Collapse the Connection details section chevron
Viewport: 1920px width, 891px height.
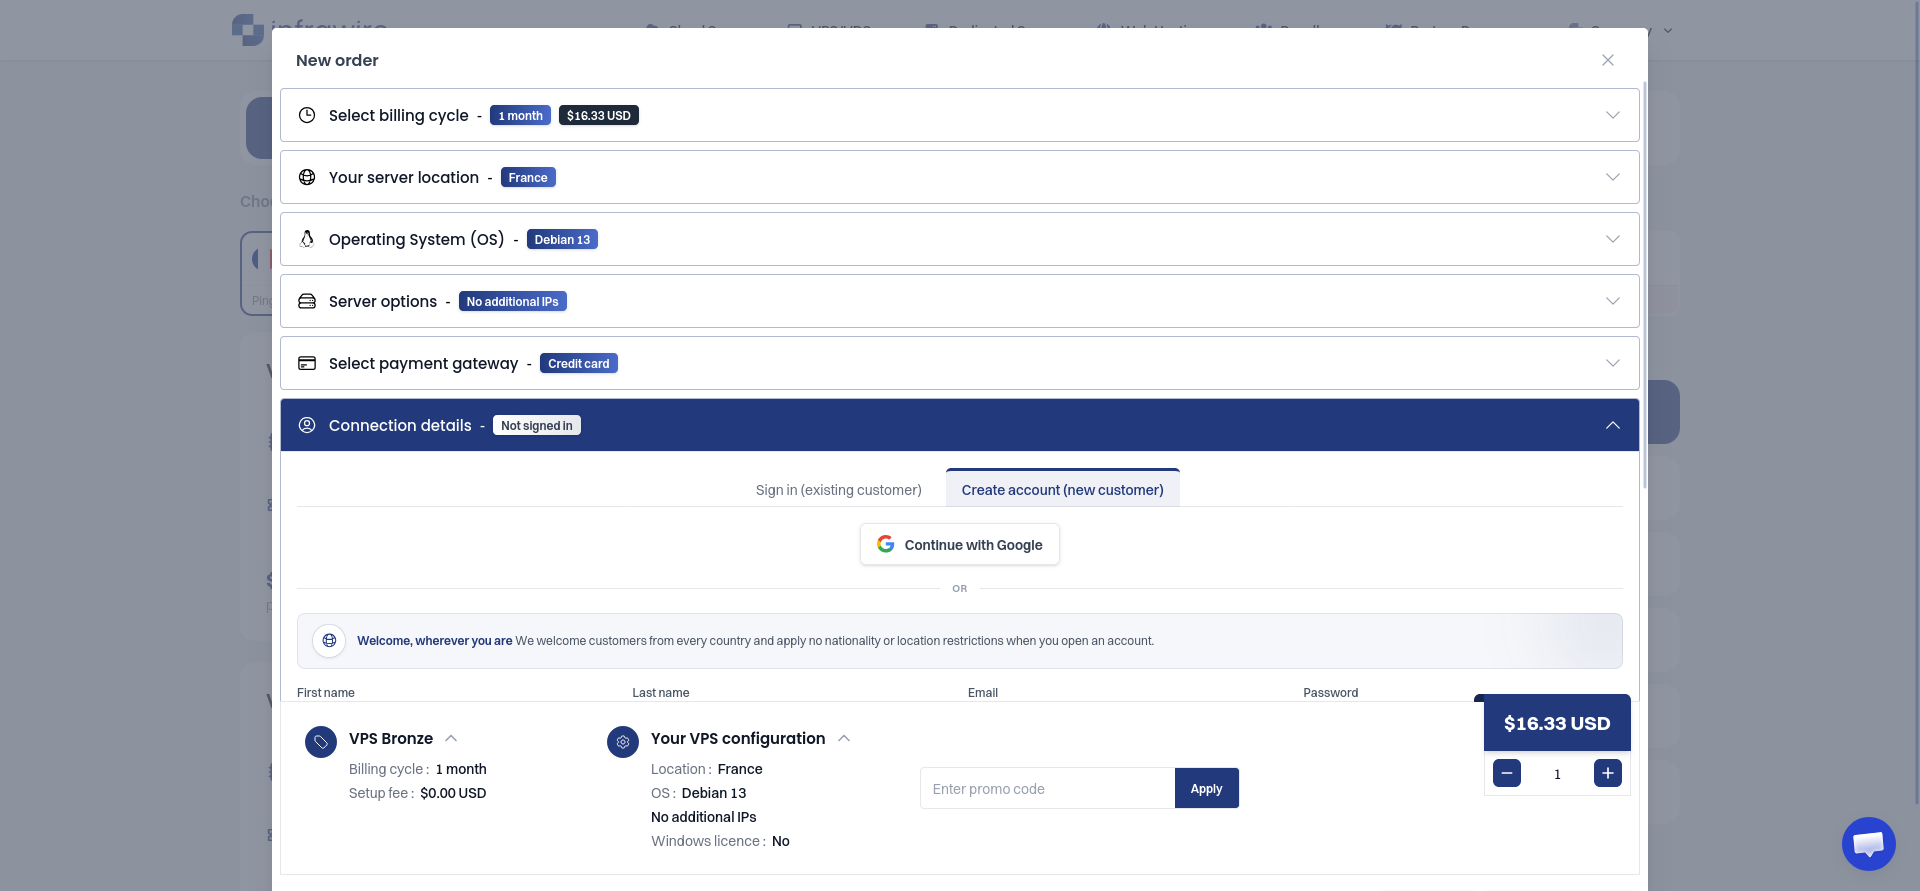click(x=1613, y=425)
